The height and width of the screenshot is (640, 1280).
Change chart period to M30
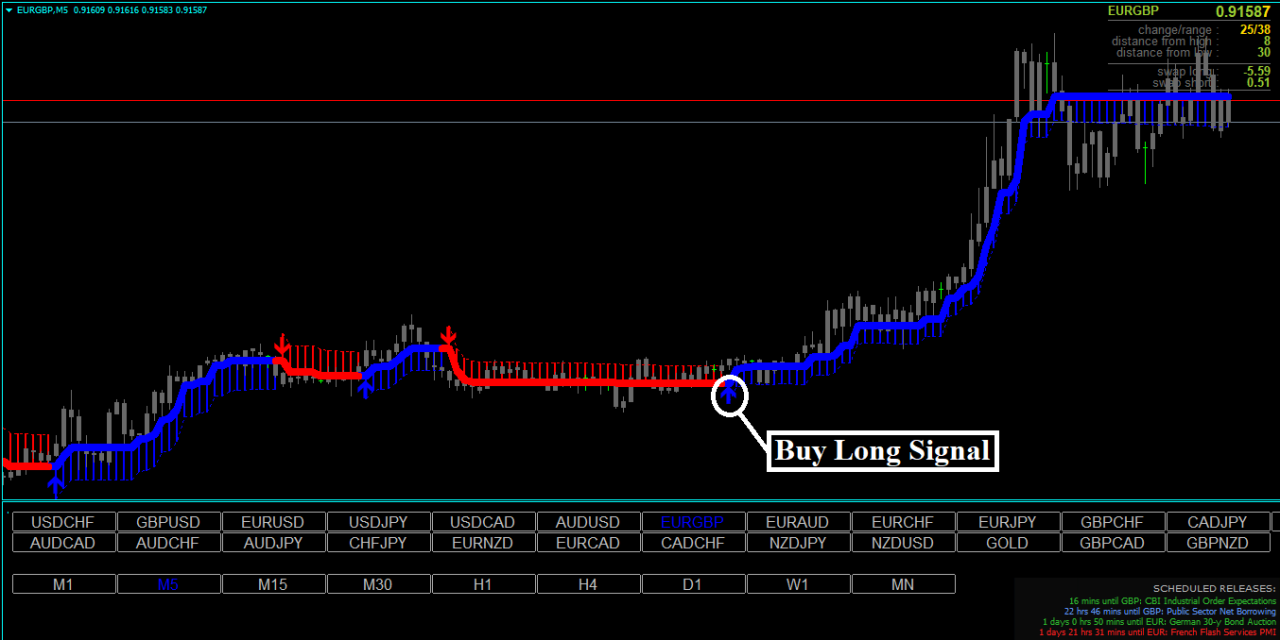pyautogui.click(x=379, y=584)
